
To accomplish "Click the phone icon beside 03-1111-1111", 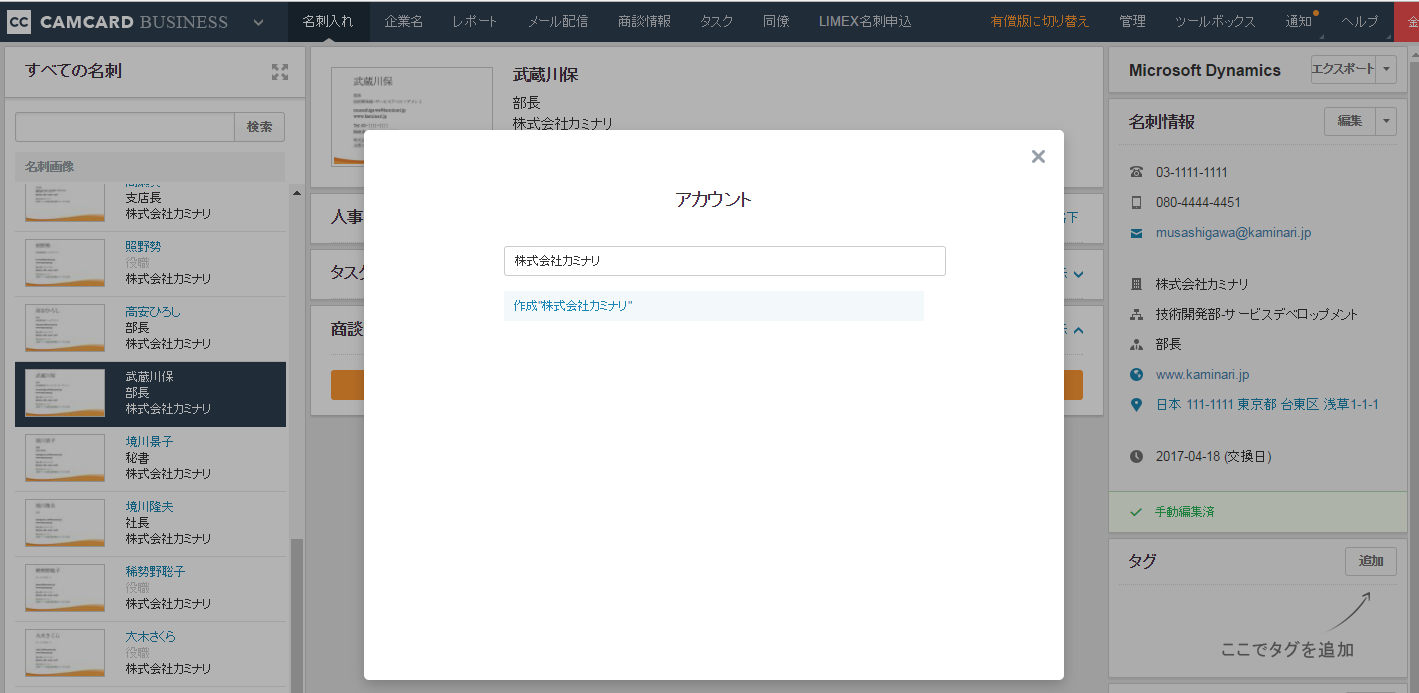I will [x=1136, y=172].
